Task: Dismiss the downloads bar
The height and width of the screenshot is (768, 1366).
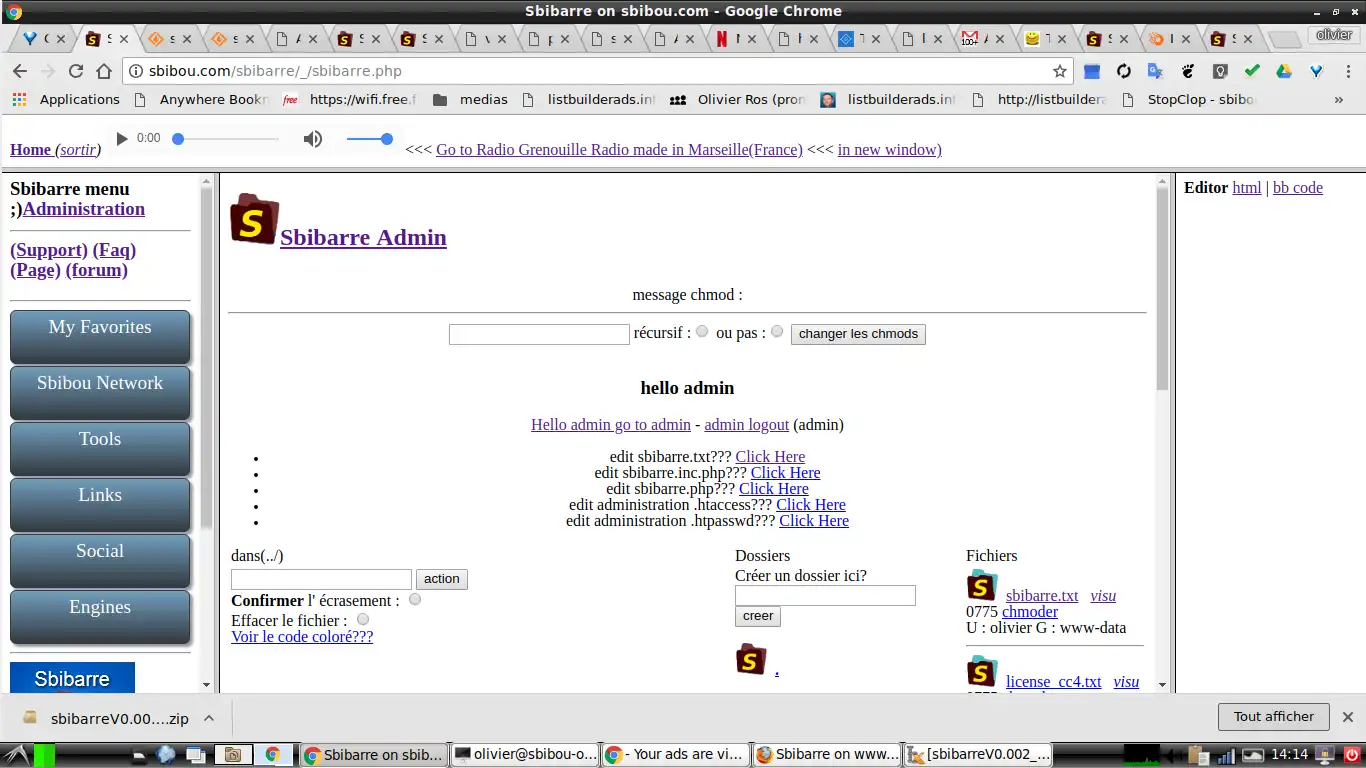Action: [x=1348, y=717]
